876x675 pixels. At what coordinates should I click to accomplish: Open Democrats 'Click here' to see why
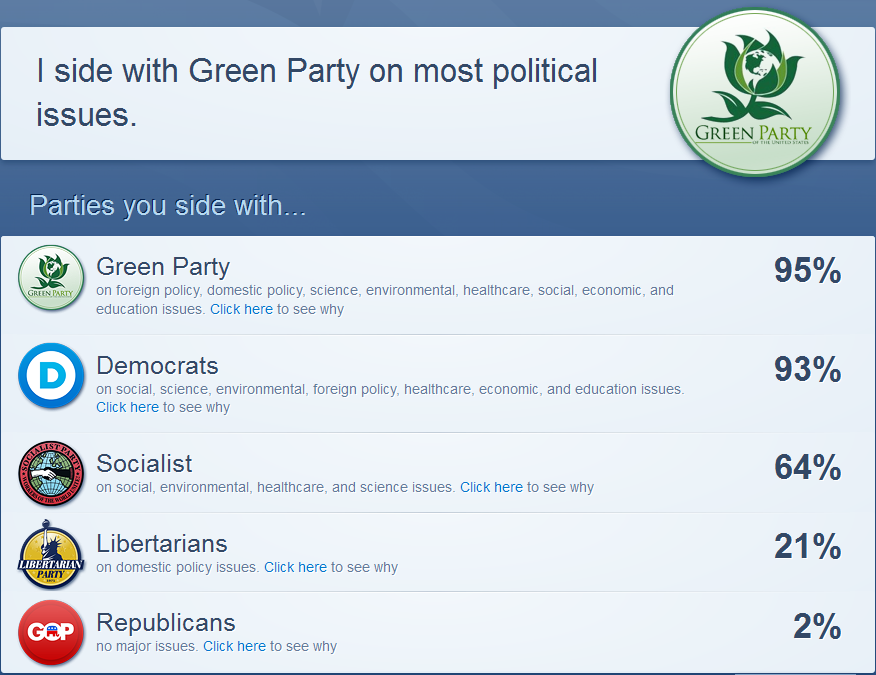coord(127,407)
